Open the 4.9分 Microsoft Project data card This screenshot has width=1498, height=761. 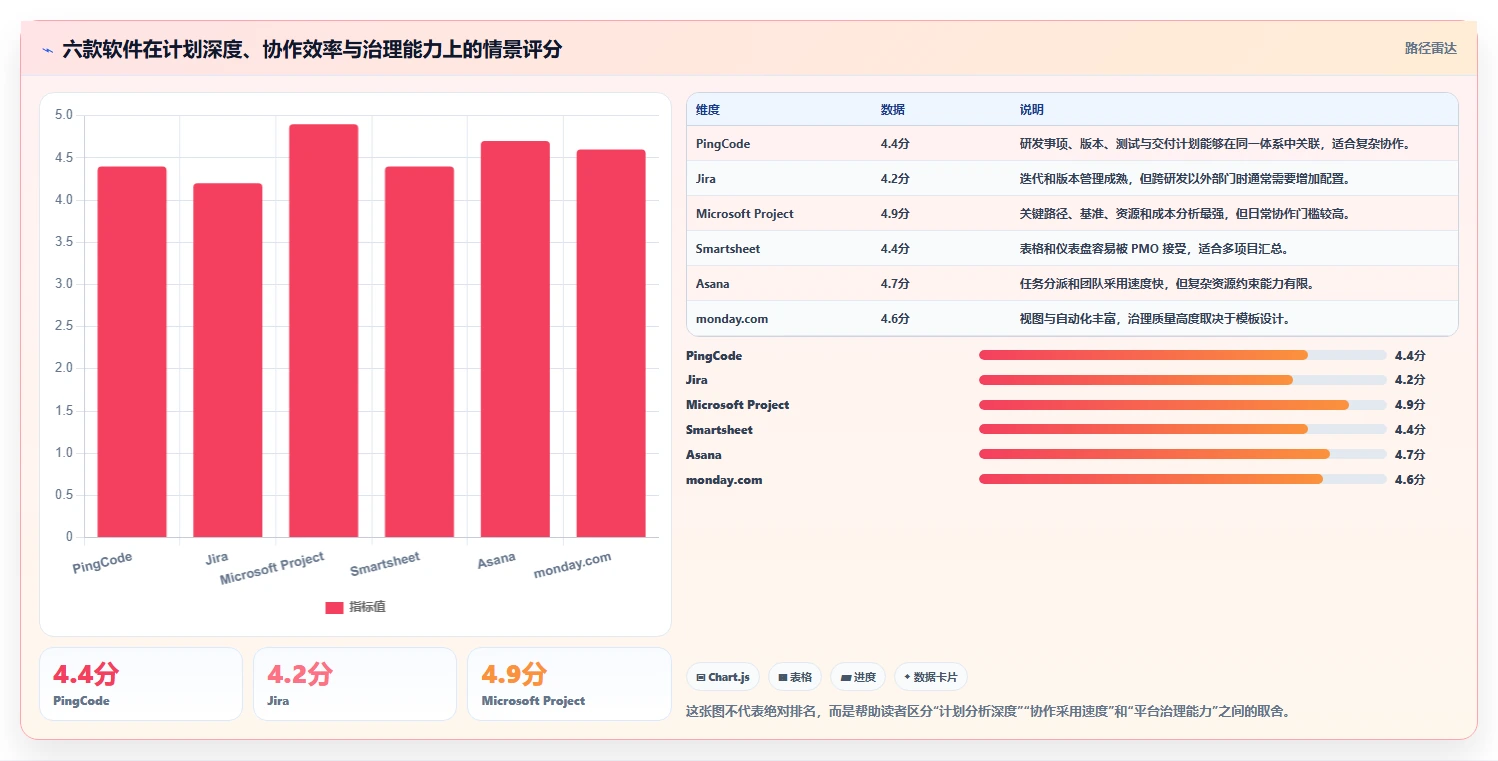coord(569,684)
